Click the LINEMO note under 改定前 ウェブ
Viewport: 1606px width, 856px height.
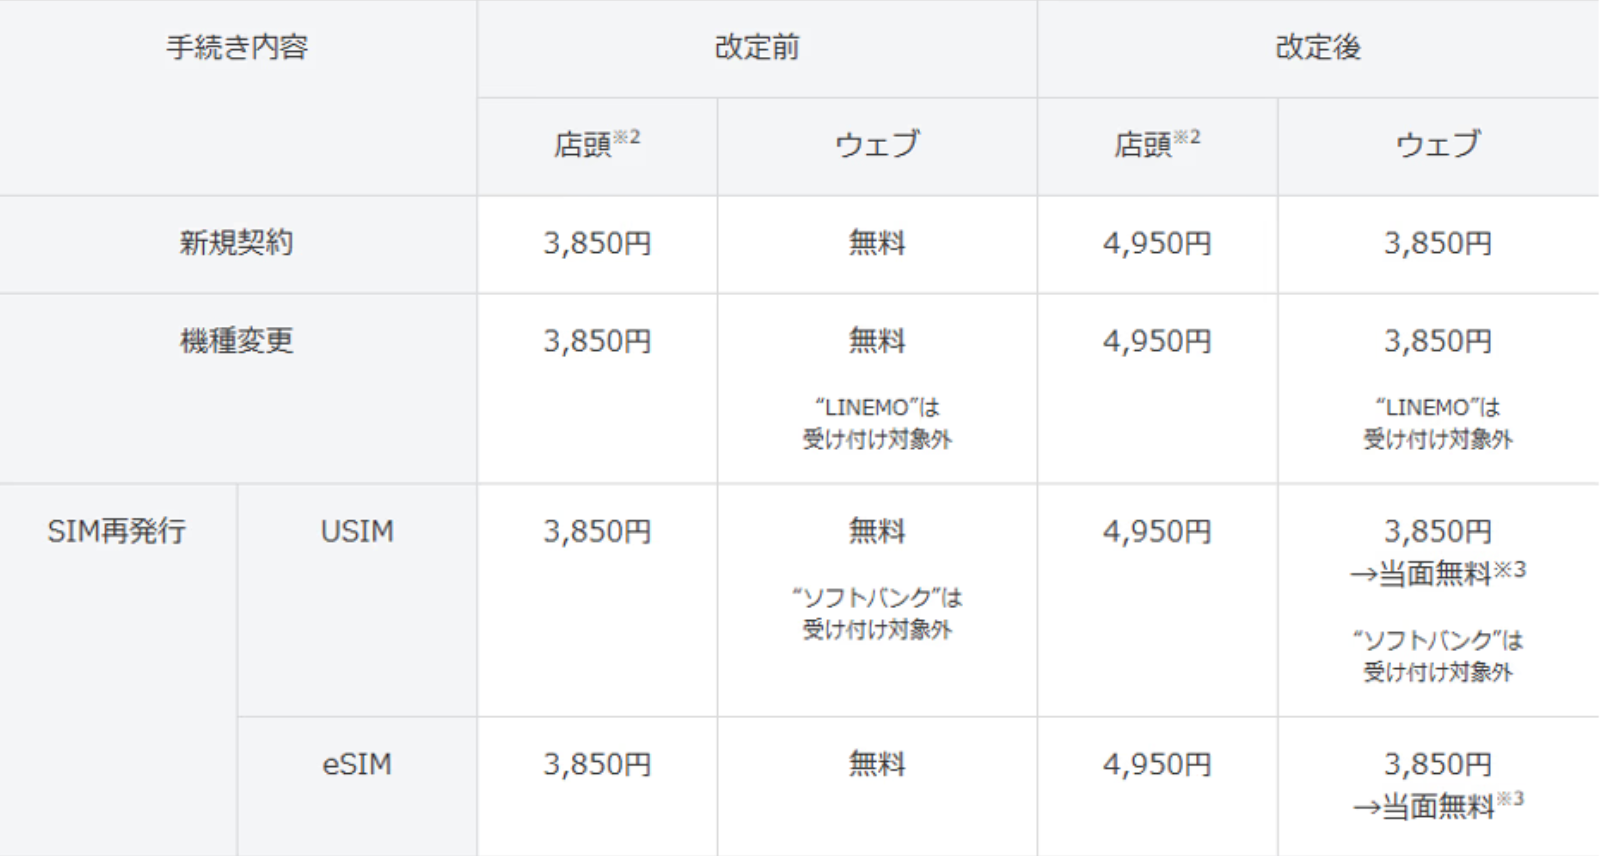[x=877, y=423]
